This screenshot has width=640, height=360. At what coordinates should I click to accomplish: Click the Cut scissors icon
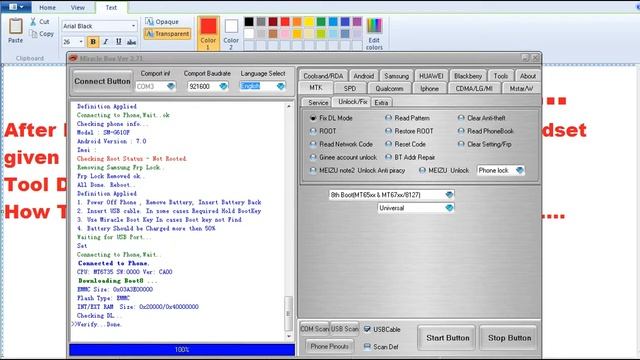33,22
